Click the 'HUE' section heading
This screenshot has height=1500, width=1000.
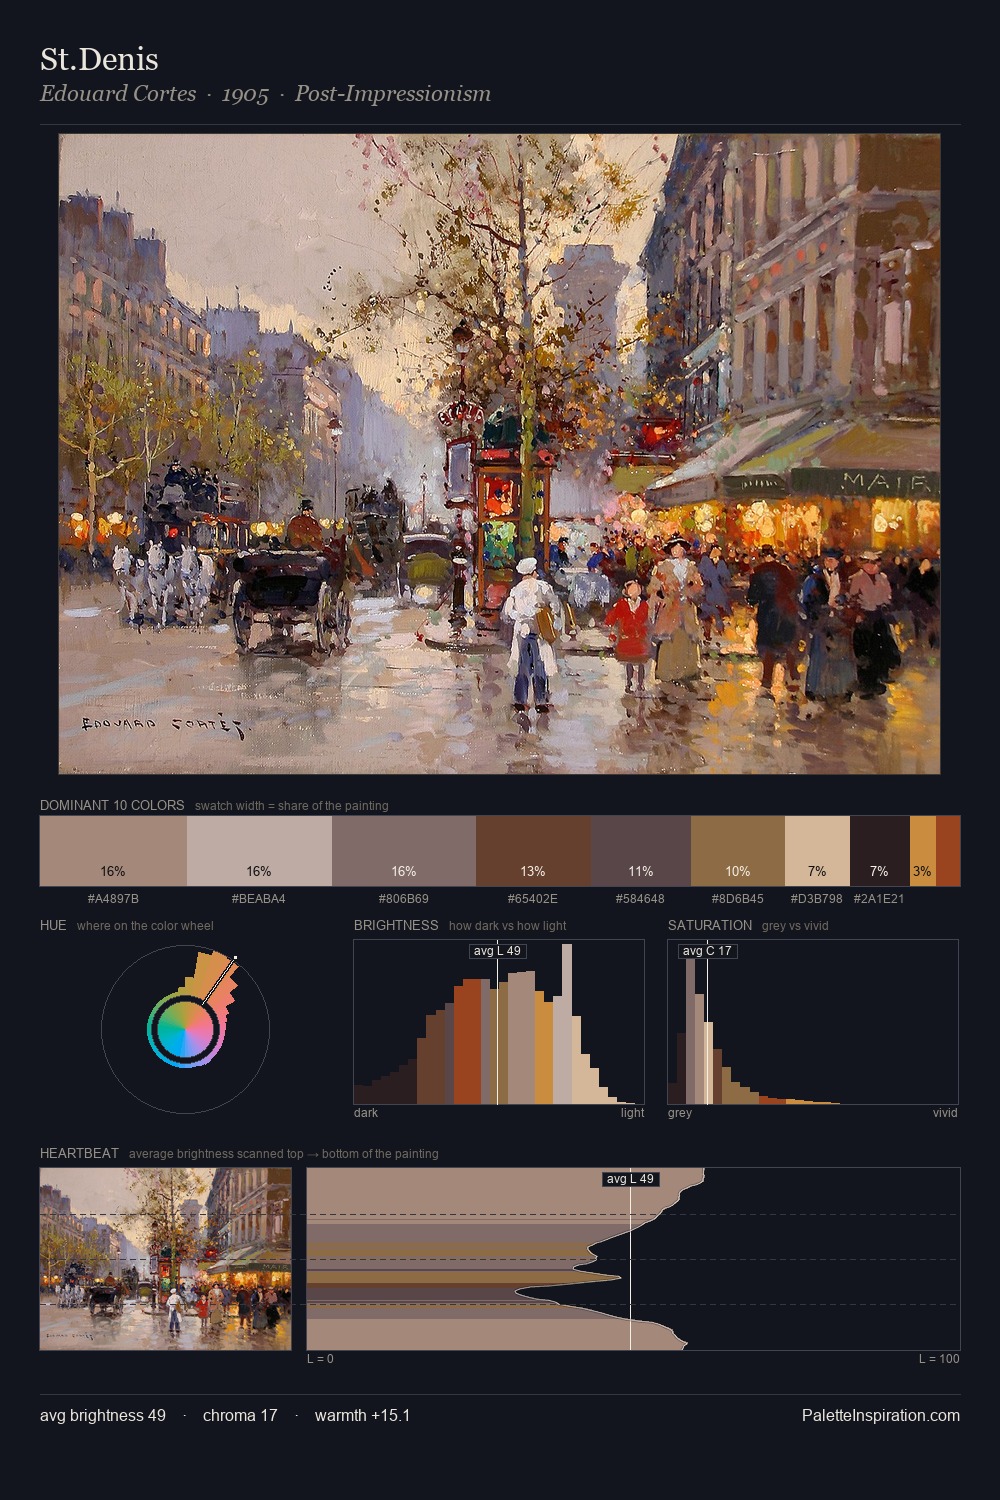pyautogui.click(x=53, y=925)
